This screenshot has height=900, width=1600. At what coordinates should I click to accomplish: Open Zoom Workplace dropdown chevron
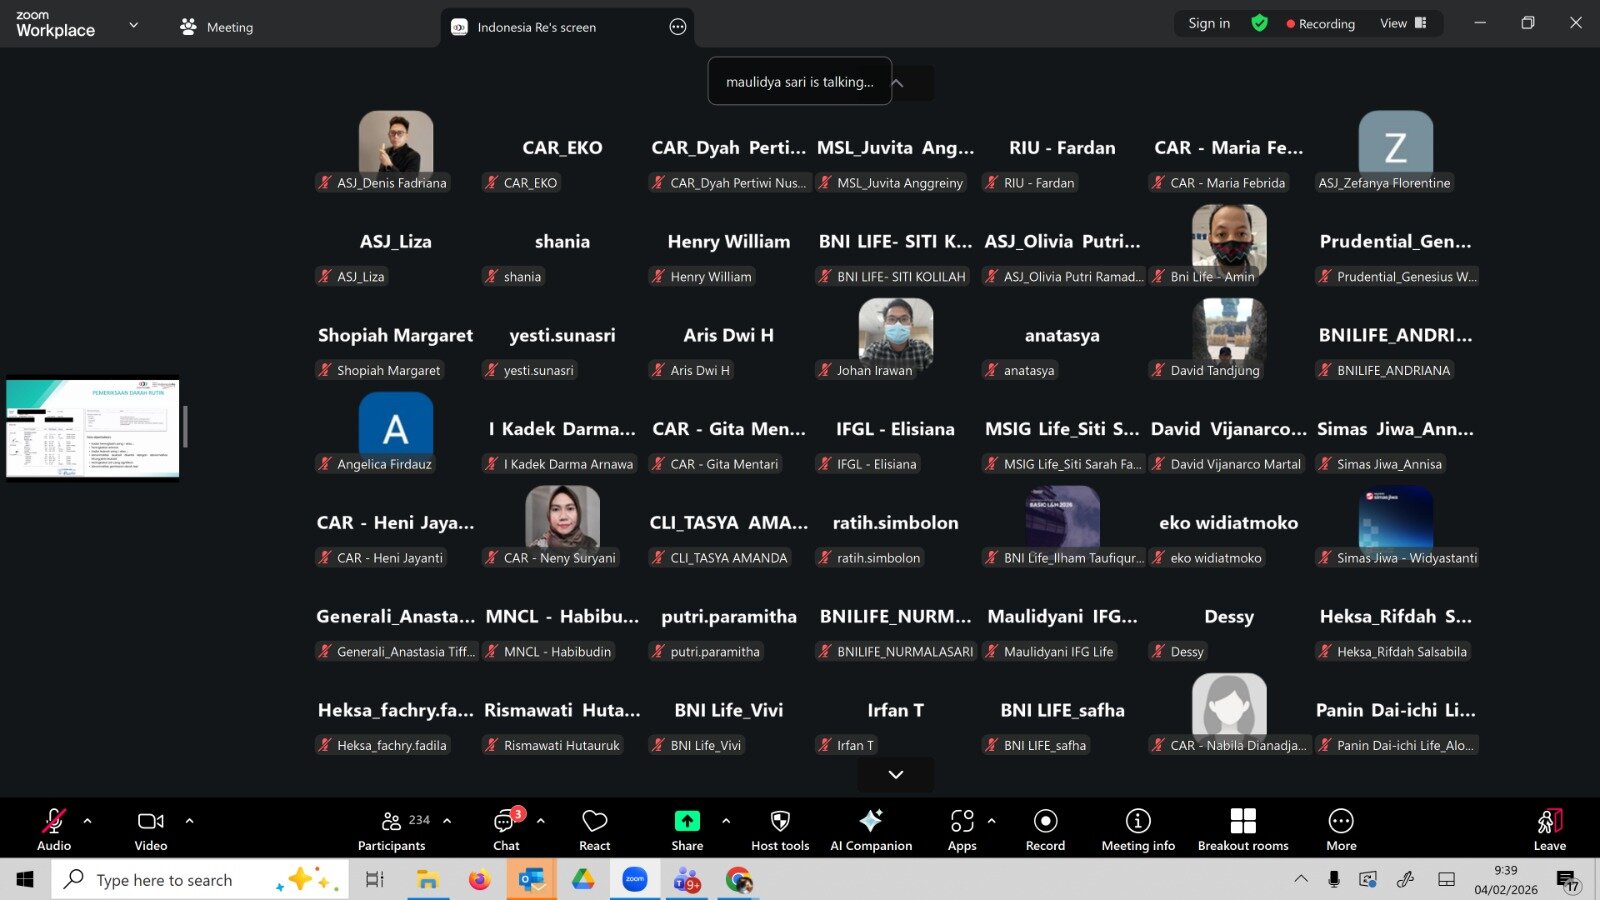pos(134,25)
